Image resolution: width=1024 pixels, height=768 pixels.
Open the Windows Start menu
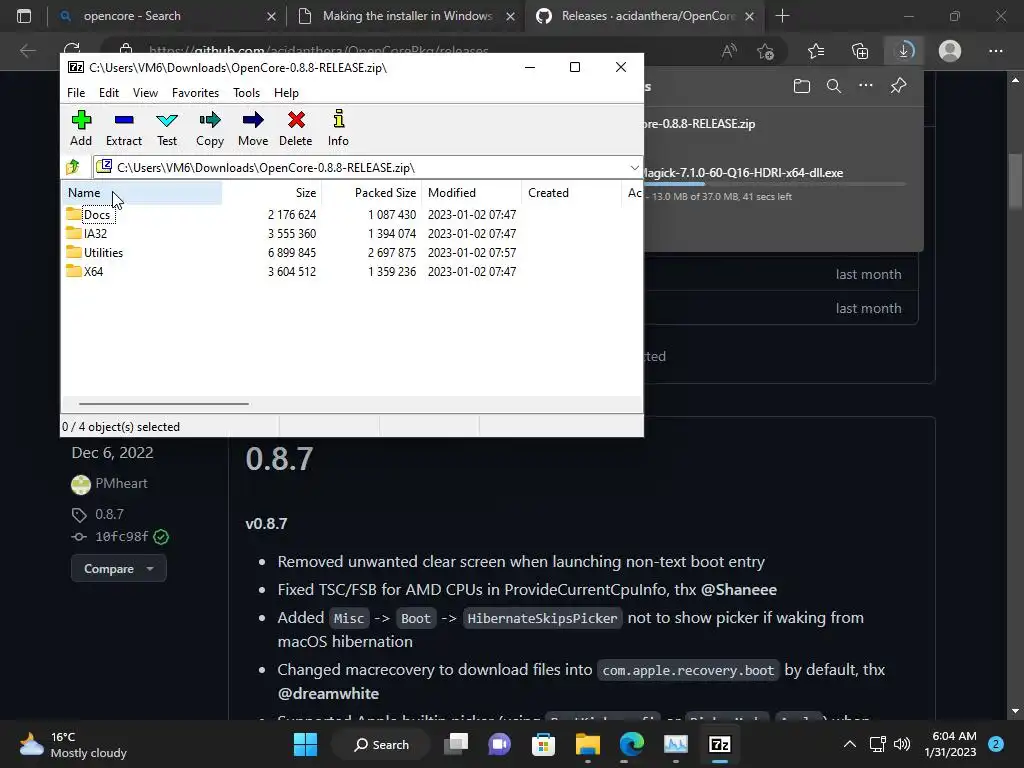tap(305, 744)
